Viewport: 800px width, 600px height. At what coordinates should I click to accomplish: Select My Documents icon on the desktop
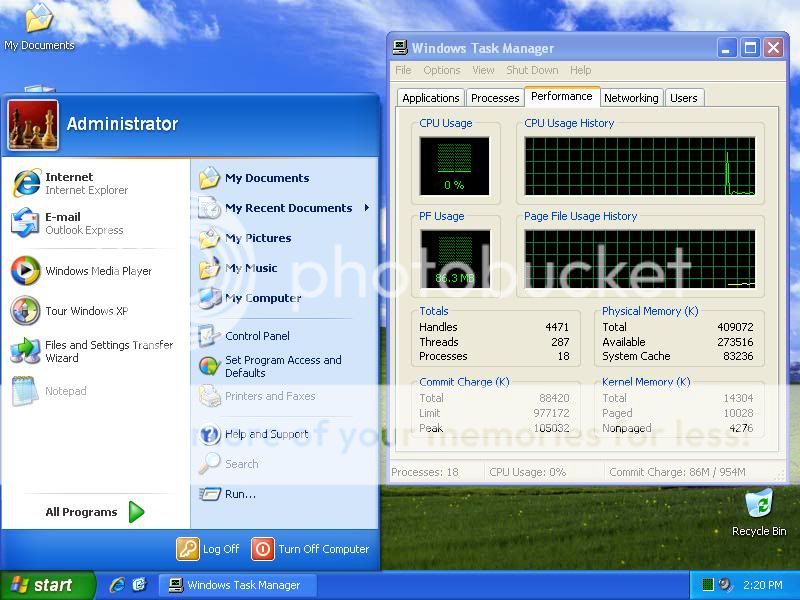(39, 18)
